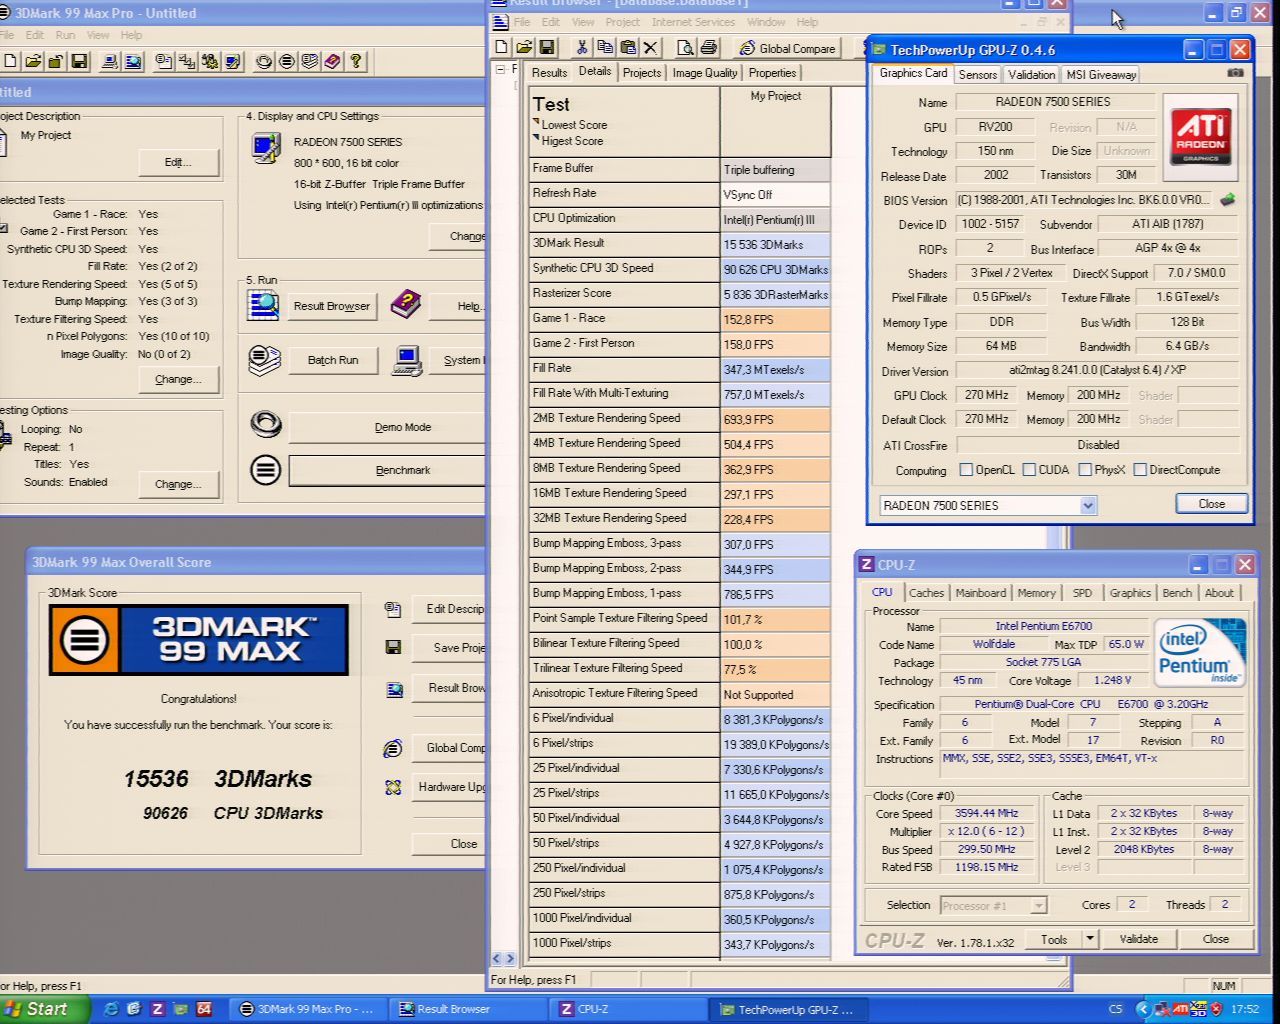
Task: Click Close button in GPU-Z window
Action: [x=1211, y=504]
